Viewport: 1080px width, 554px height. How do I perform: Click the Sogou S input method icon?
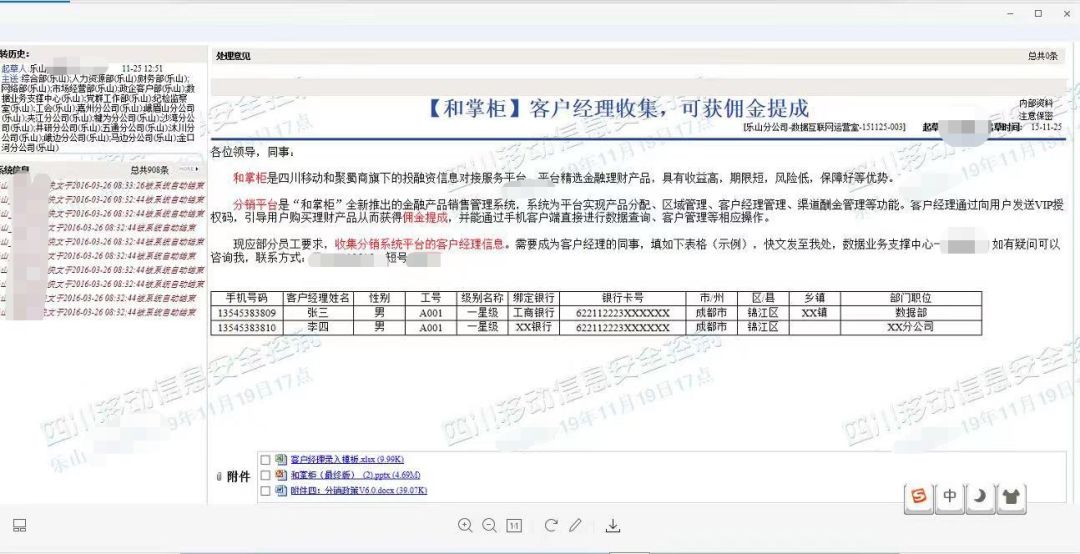pos(920,497)
